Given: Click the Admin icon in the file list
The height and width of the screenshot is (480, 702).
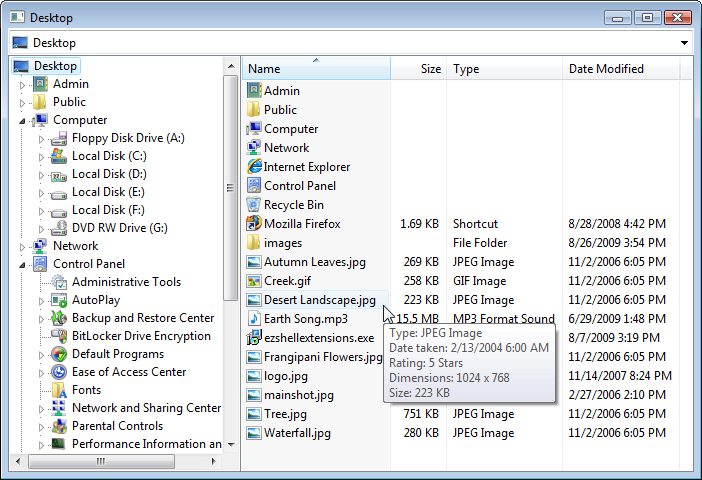Looking at the screenshot, I should [254, 90].
